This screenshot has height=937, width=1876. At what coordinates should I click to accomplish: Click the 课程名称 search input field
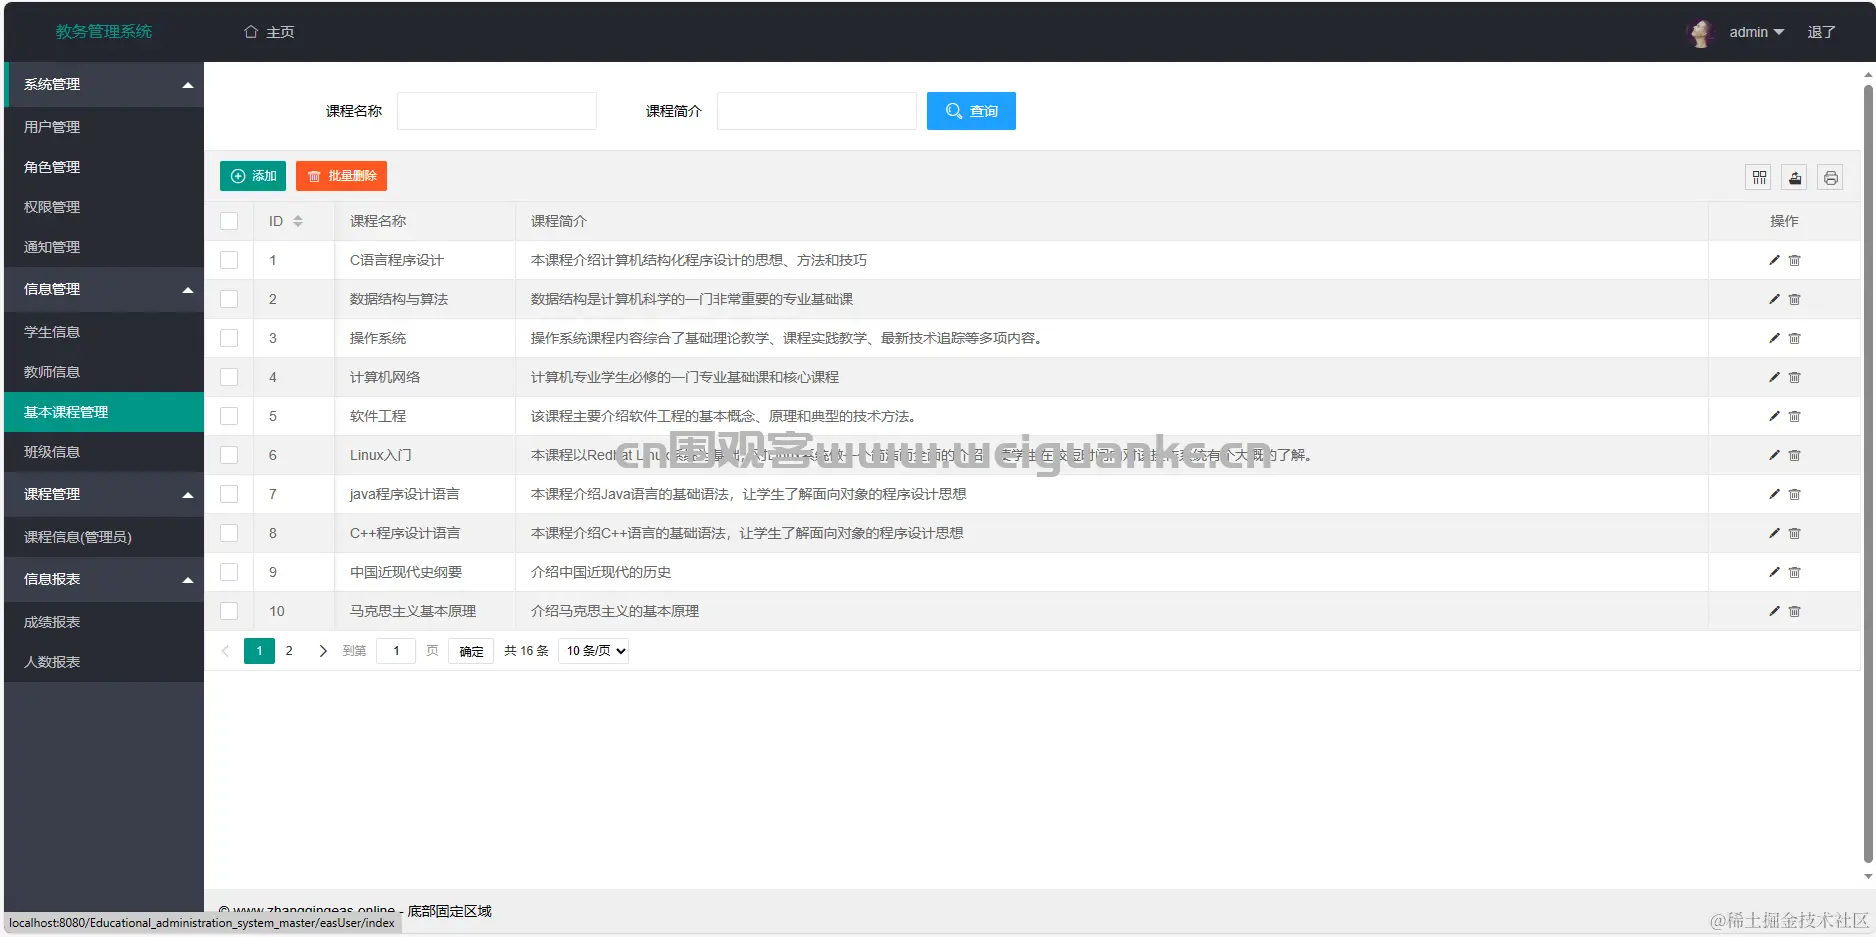pyautogui.click(x=497, y=111)
